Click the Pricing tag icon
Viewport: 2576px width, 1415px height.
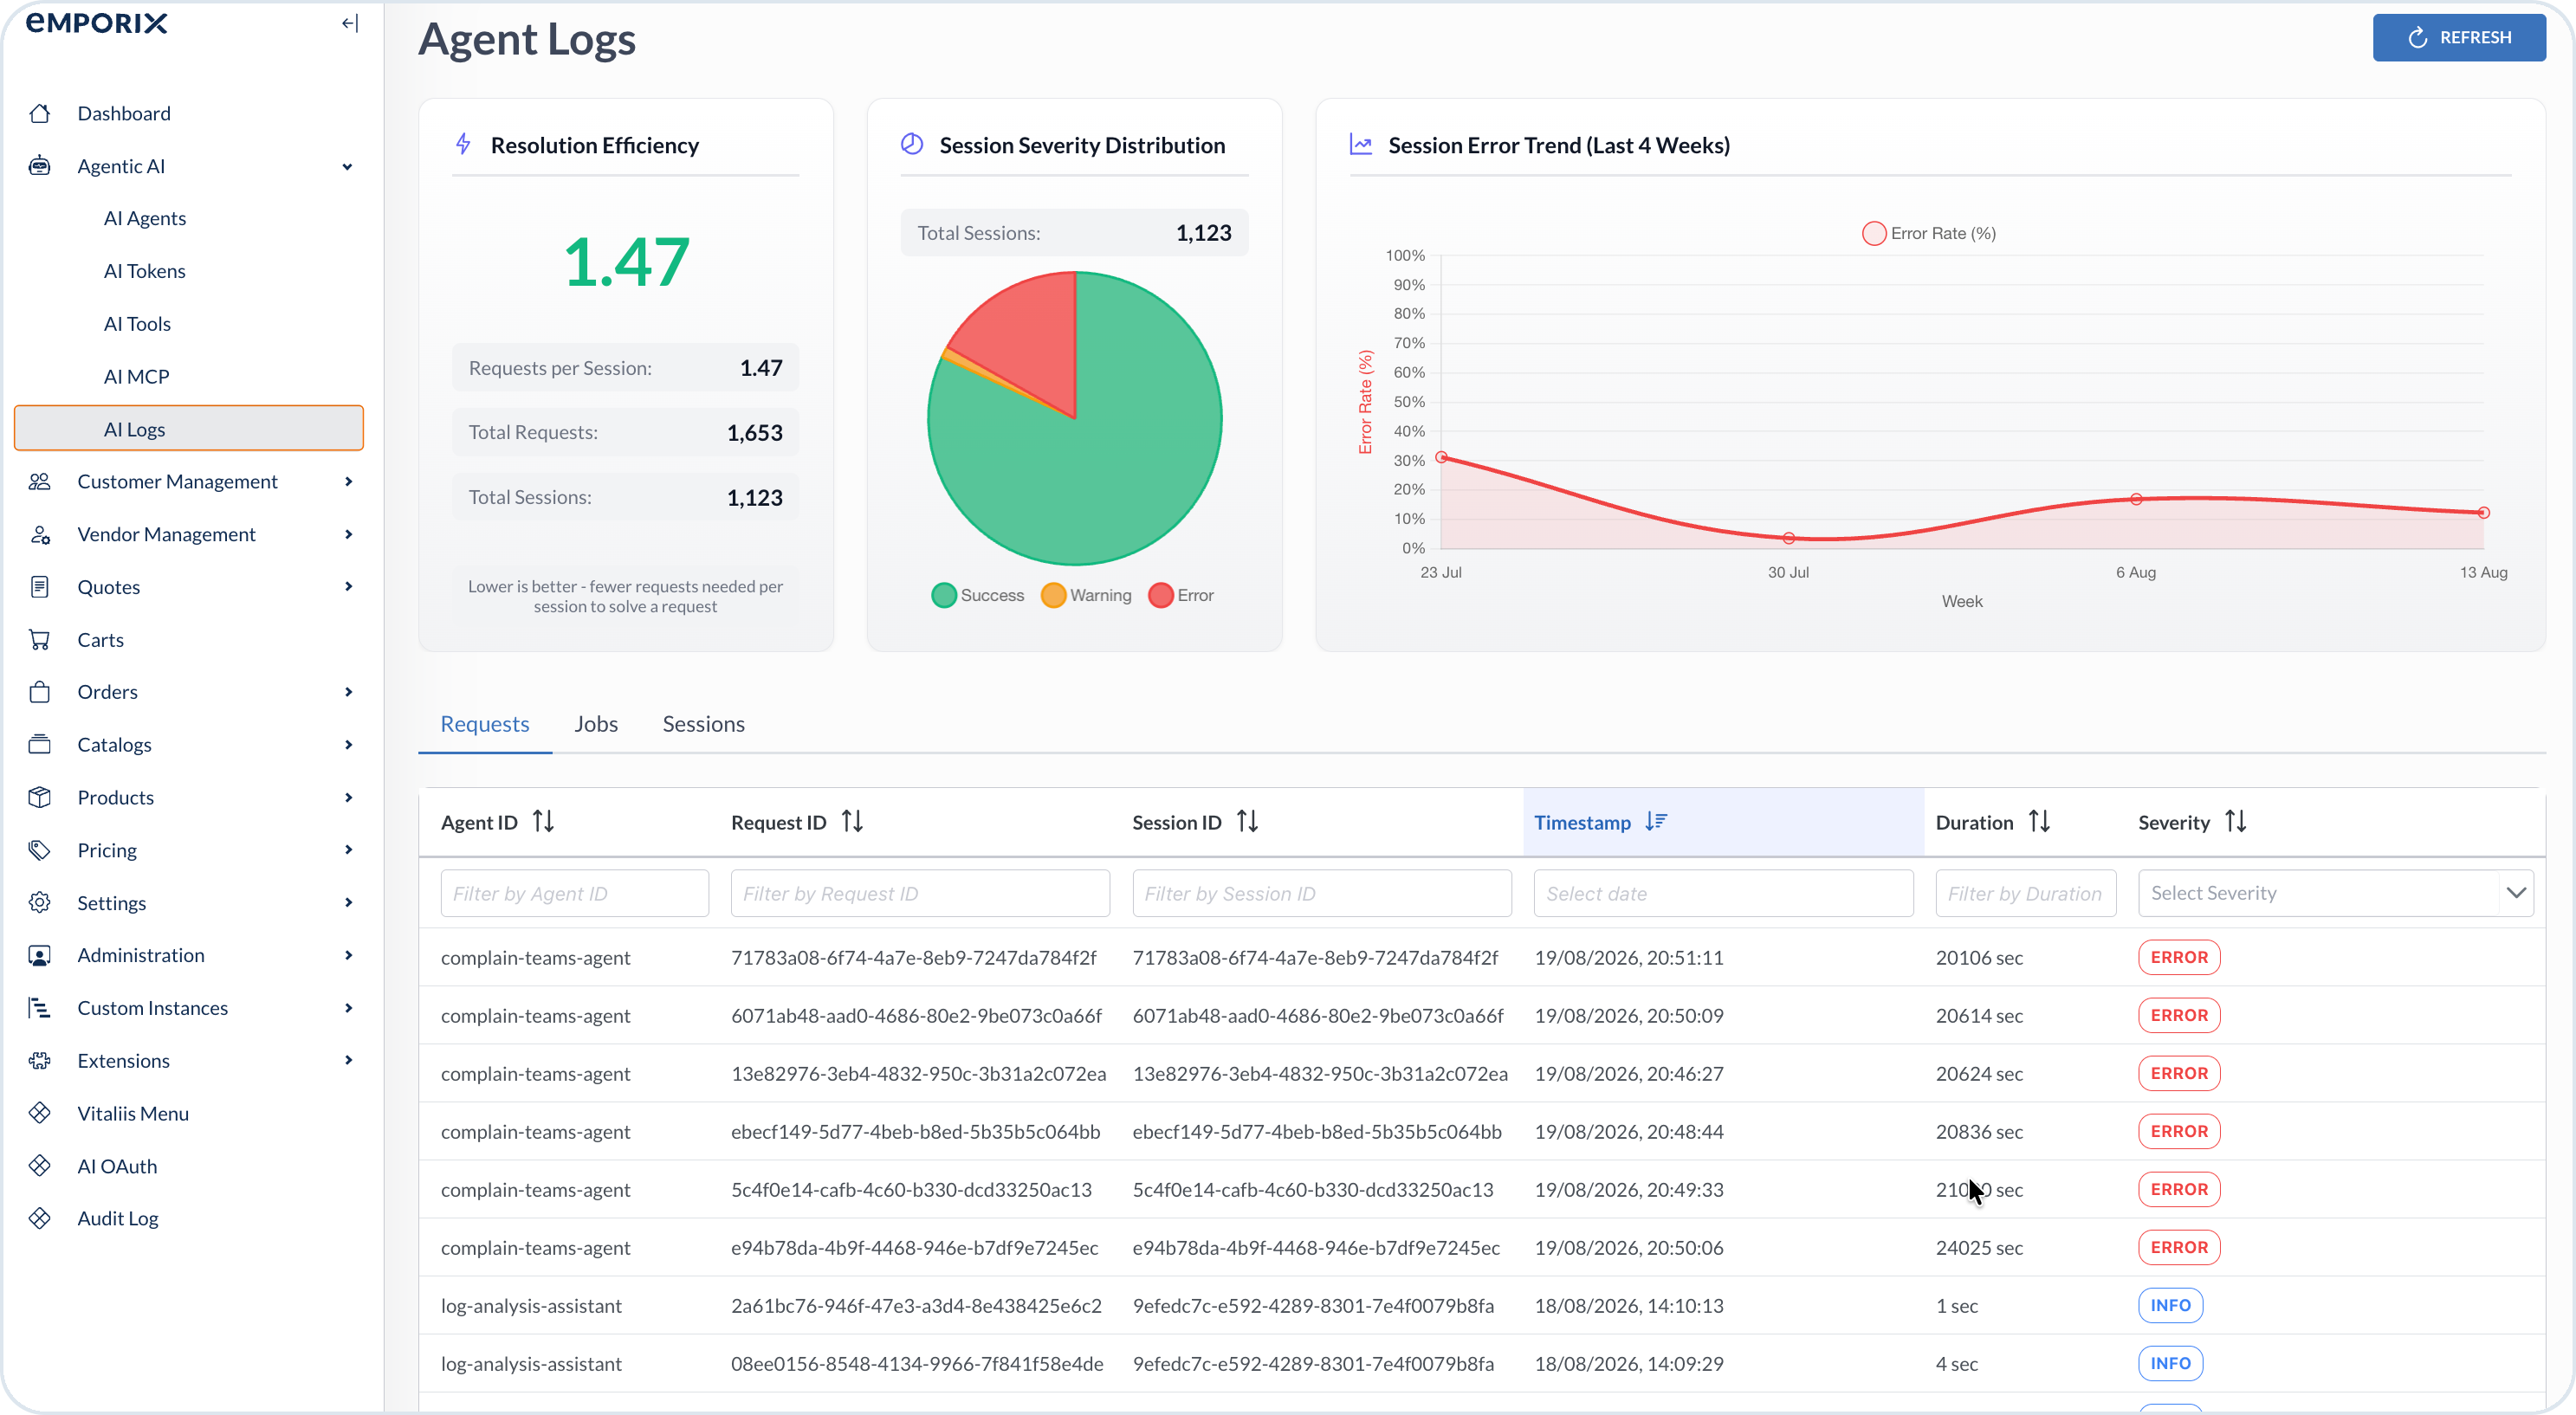coord(40,850)
